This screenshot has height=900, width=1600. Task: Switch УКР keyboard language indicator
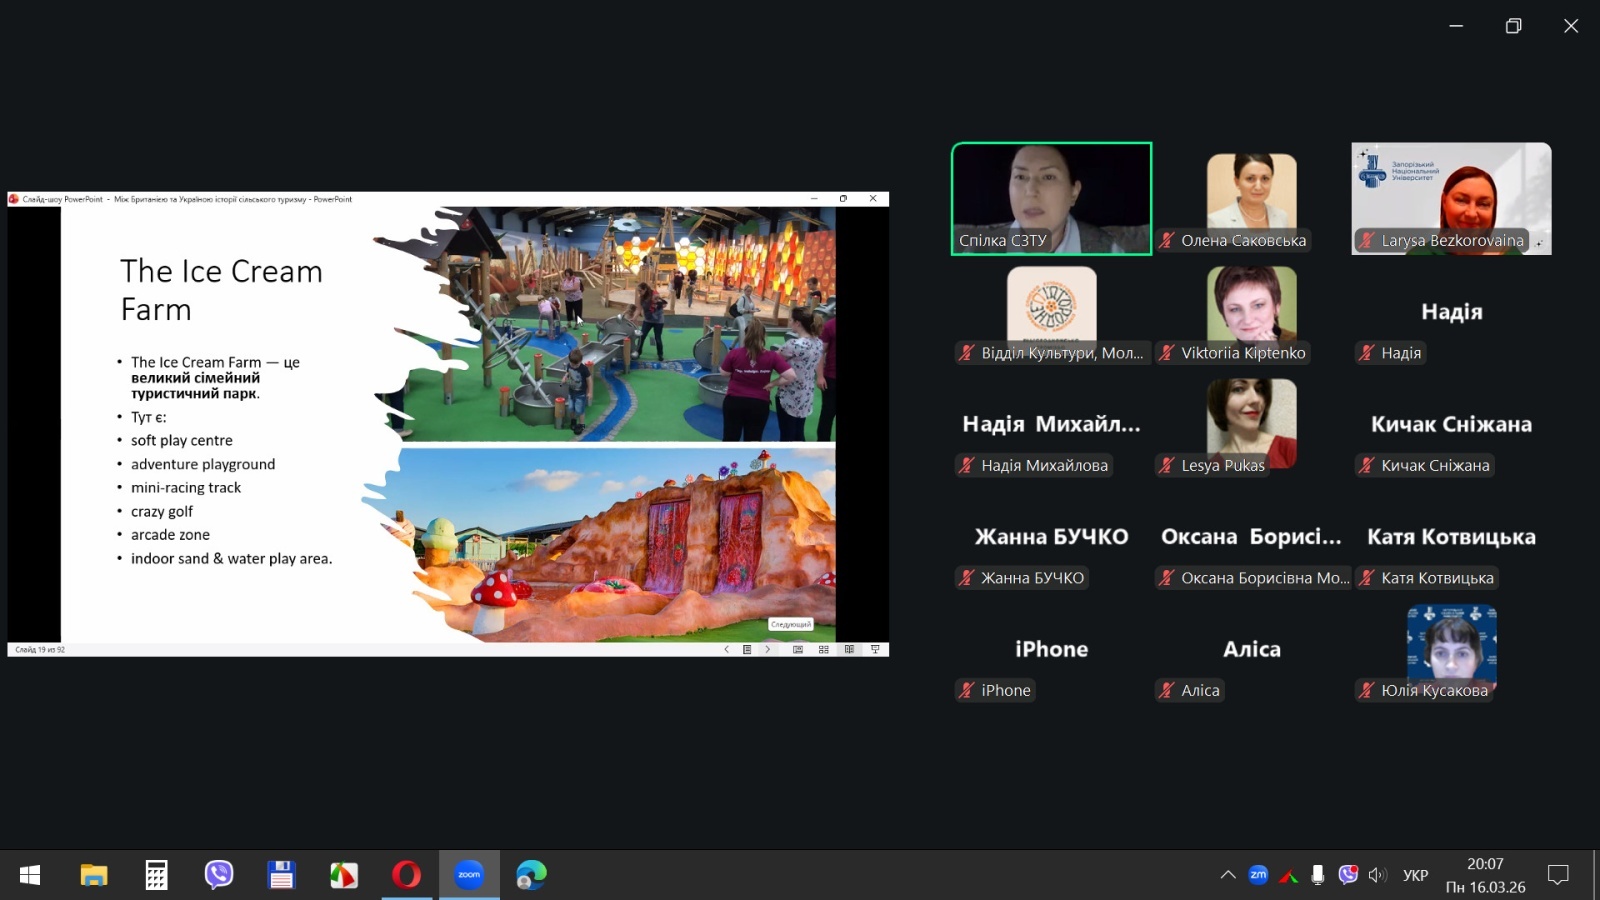tap(1415, 875)
